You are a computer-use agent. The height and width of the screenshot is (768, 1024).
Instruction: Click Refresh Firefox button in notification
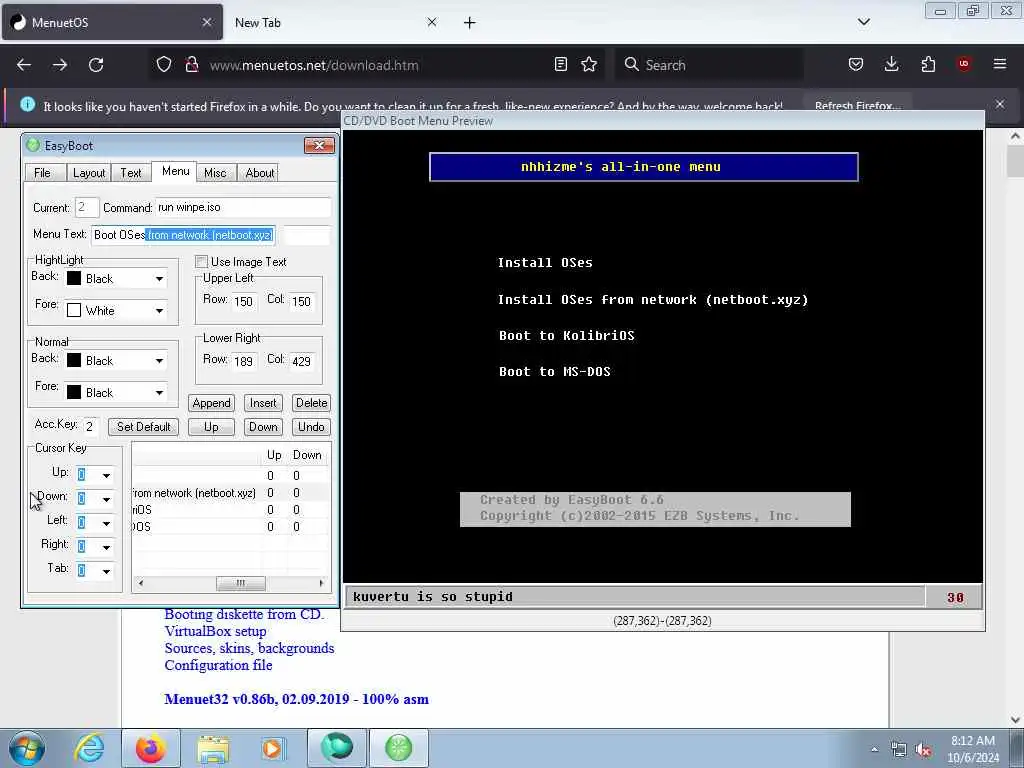[857, 105]
